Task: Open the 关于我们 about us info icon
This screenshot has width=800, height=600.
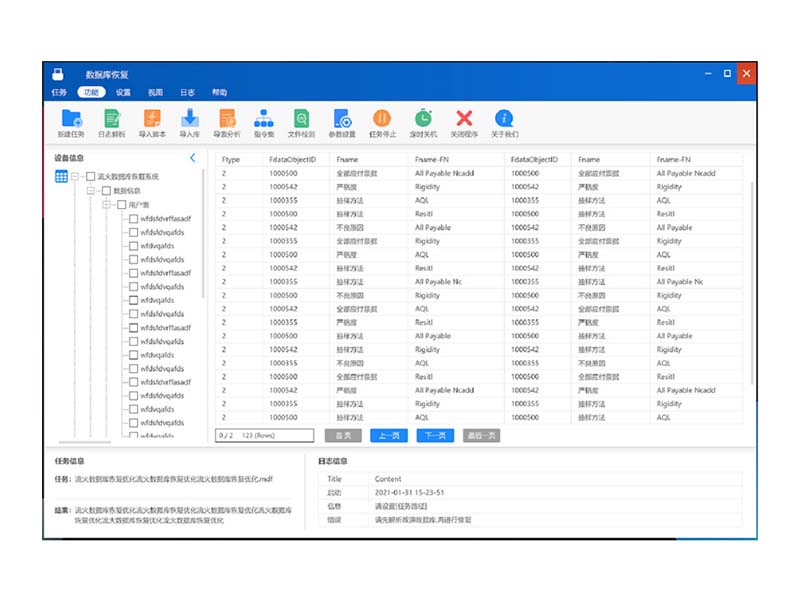Action: pyautogui.click(x=504, y=119)
